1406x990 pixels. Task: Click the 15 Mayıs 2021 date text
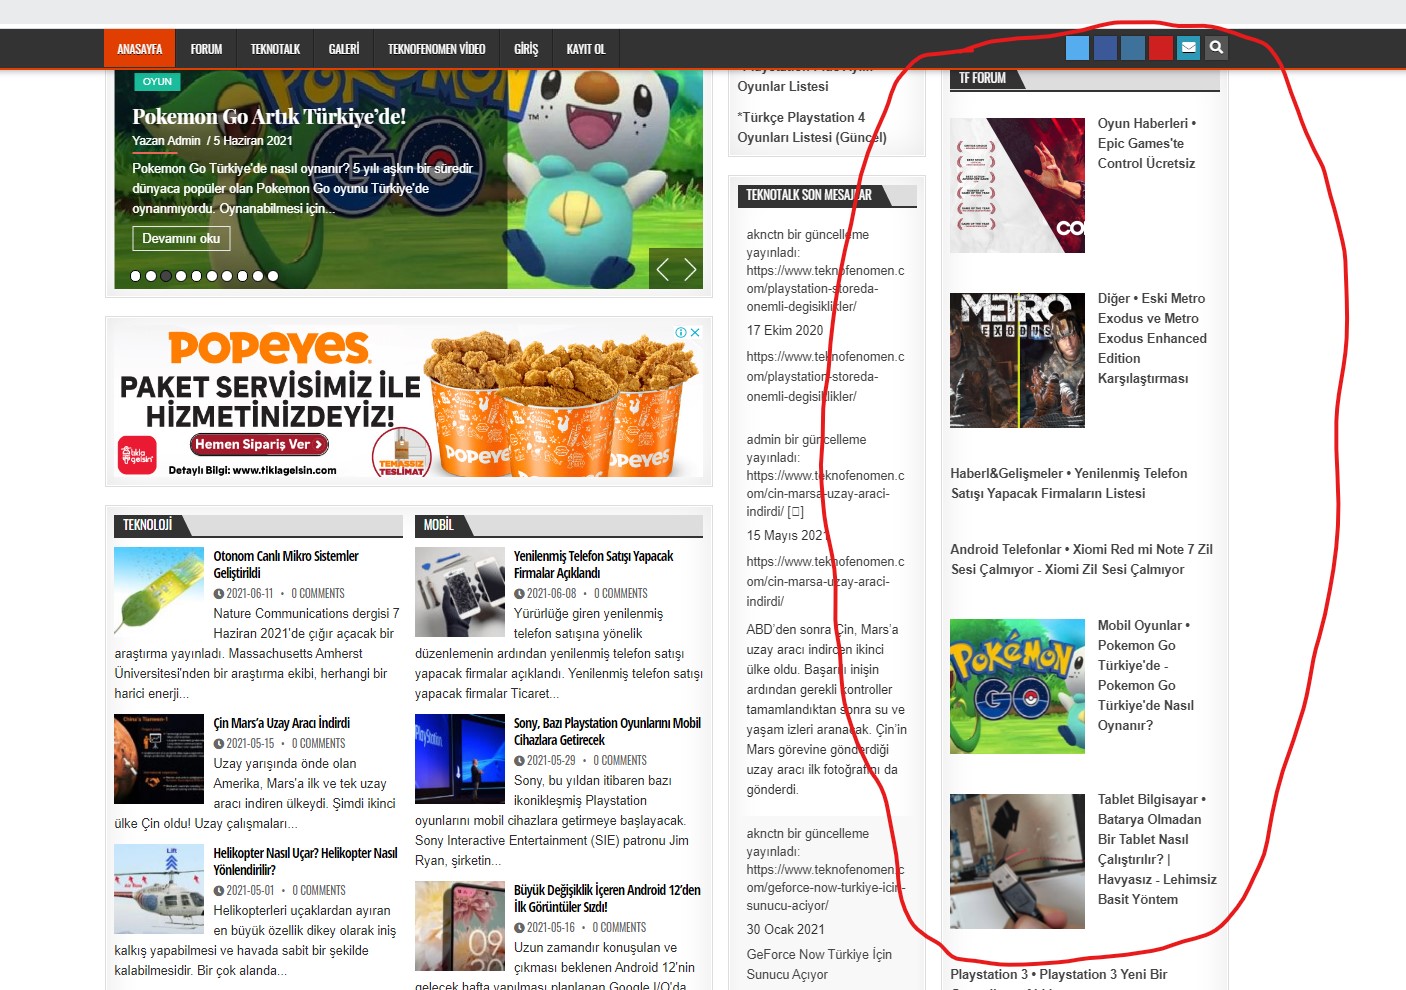[786, 535]
